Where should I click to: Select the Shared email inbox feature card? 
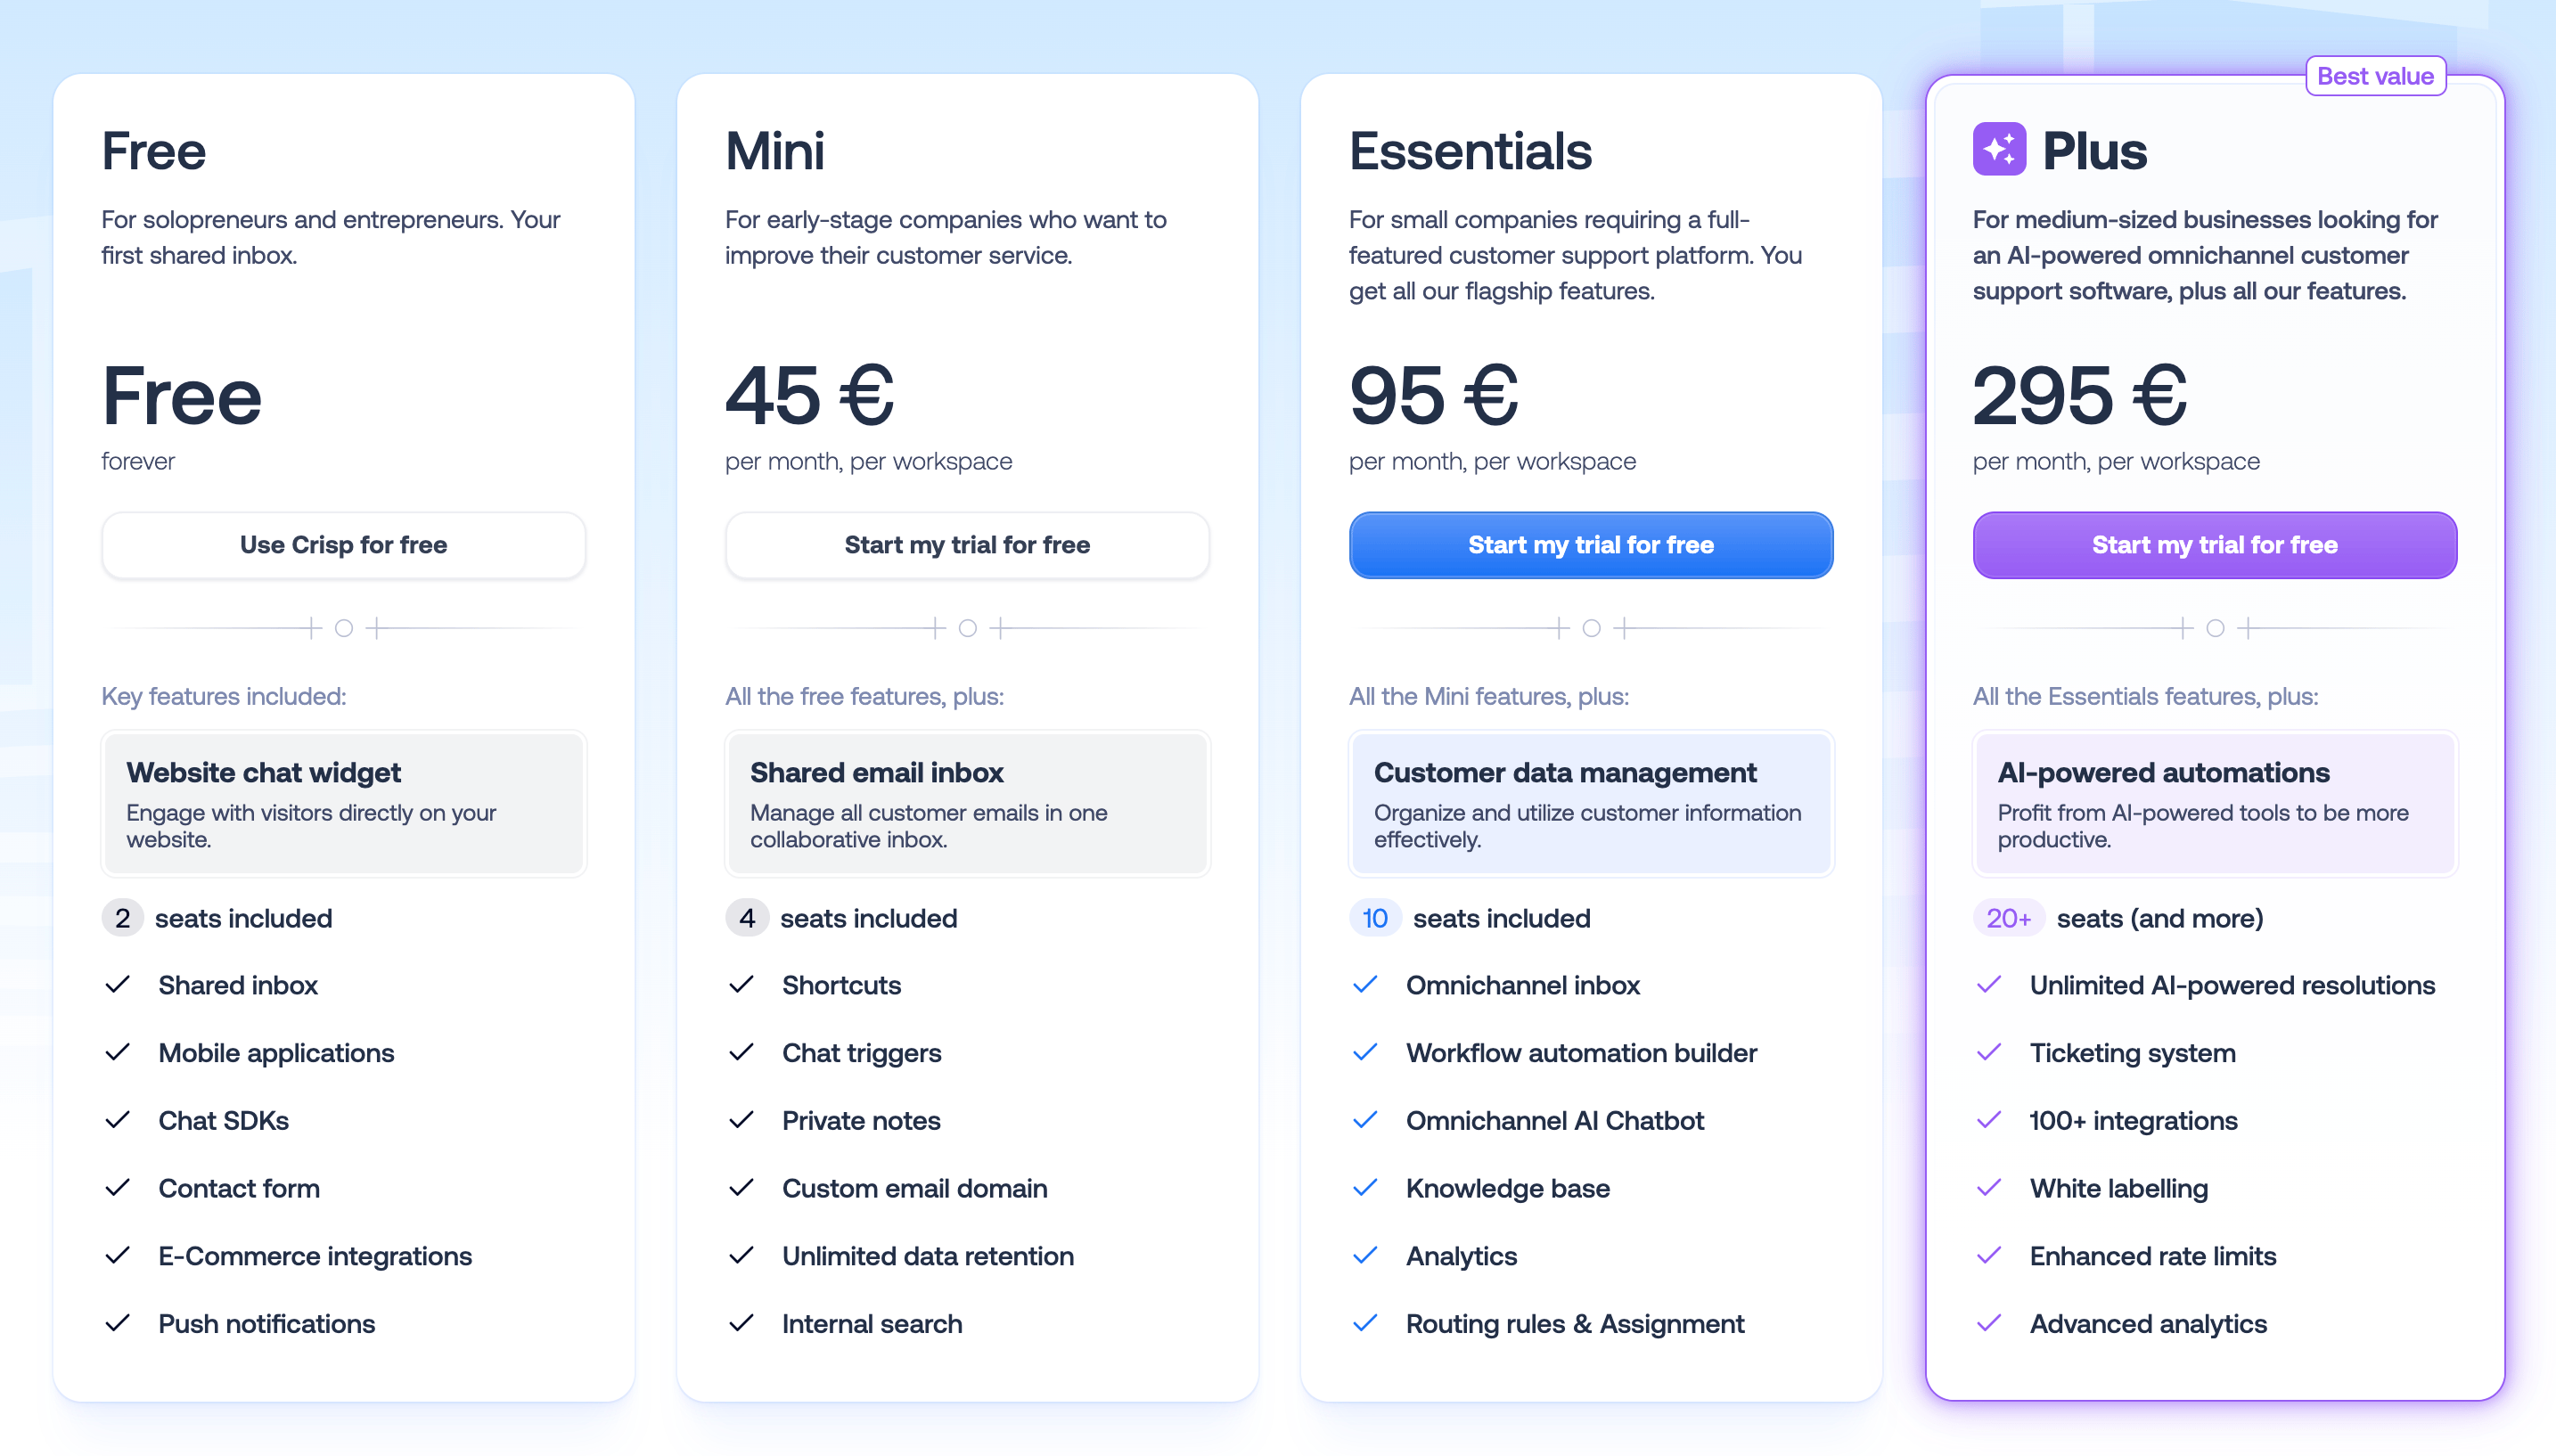(967, 803)
